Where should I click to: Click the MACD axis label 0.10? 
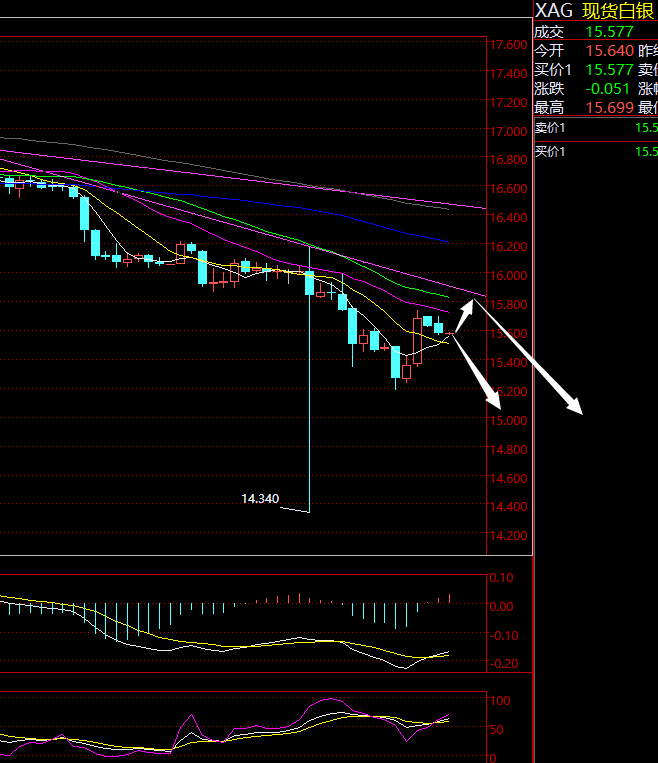[501, 578]
